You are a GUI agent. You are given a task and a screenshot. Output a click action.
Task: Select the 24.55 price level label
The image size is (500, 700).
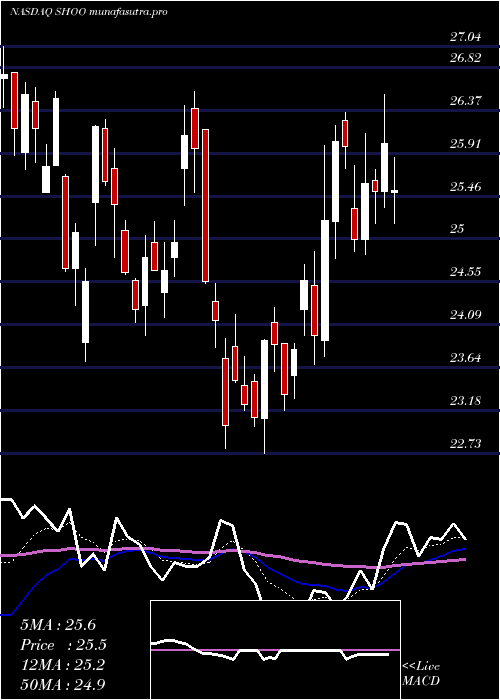coord(466,272)
